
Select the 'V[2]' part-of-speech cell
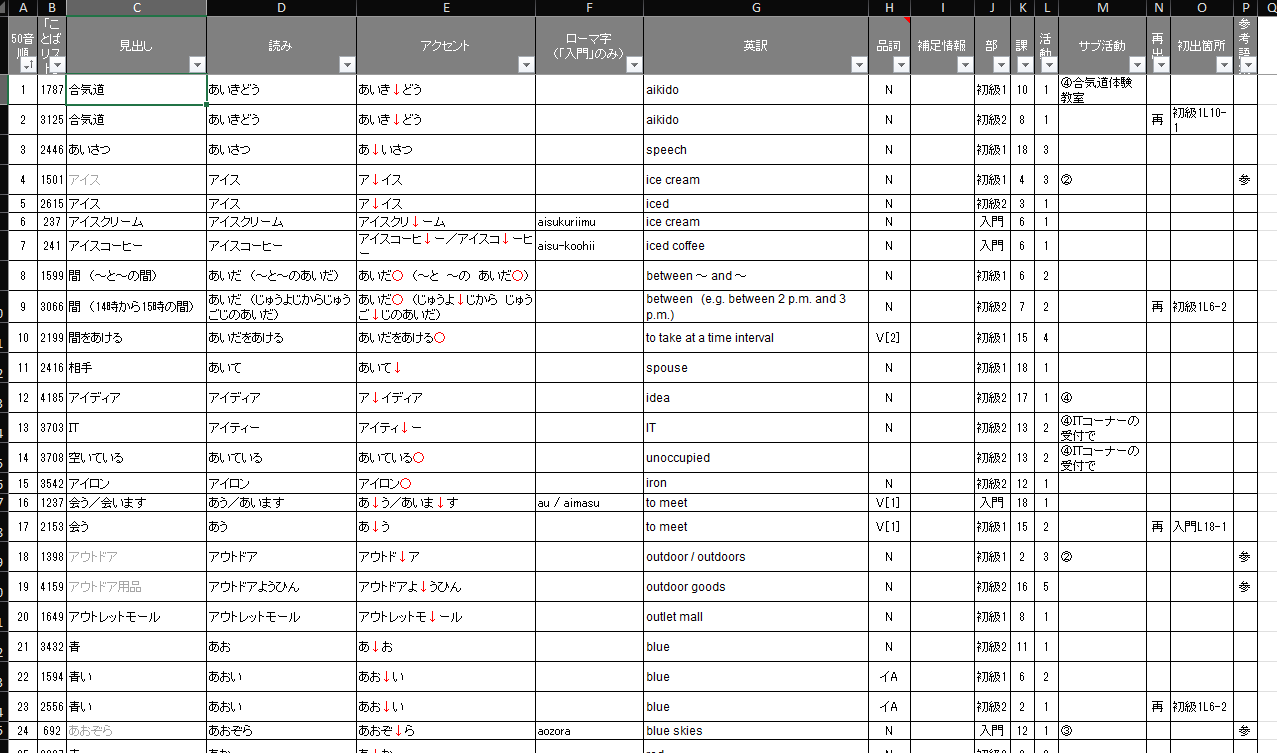coord(889,338)
